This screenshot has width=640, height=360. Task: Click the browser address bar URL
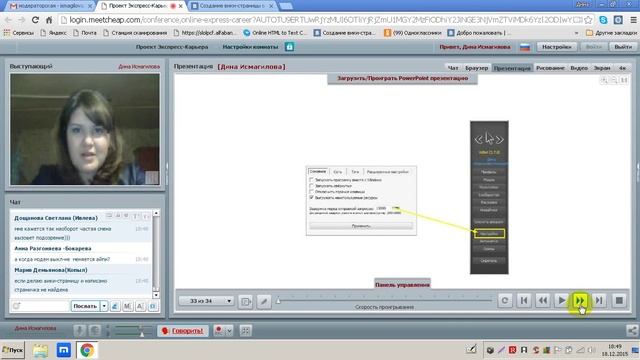click(x=324, y=20)
